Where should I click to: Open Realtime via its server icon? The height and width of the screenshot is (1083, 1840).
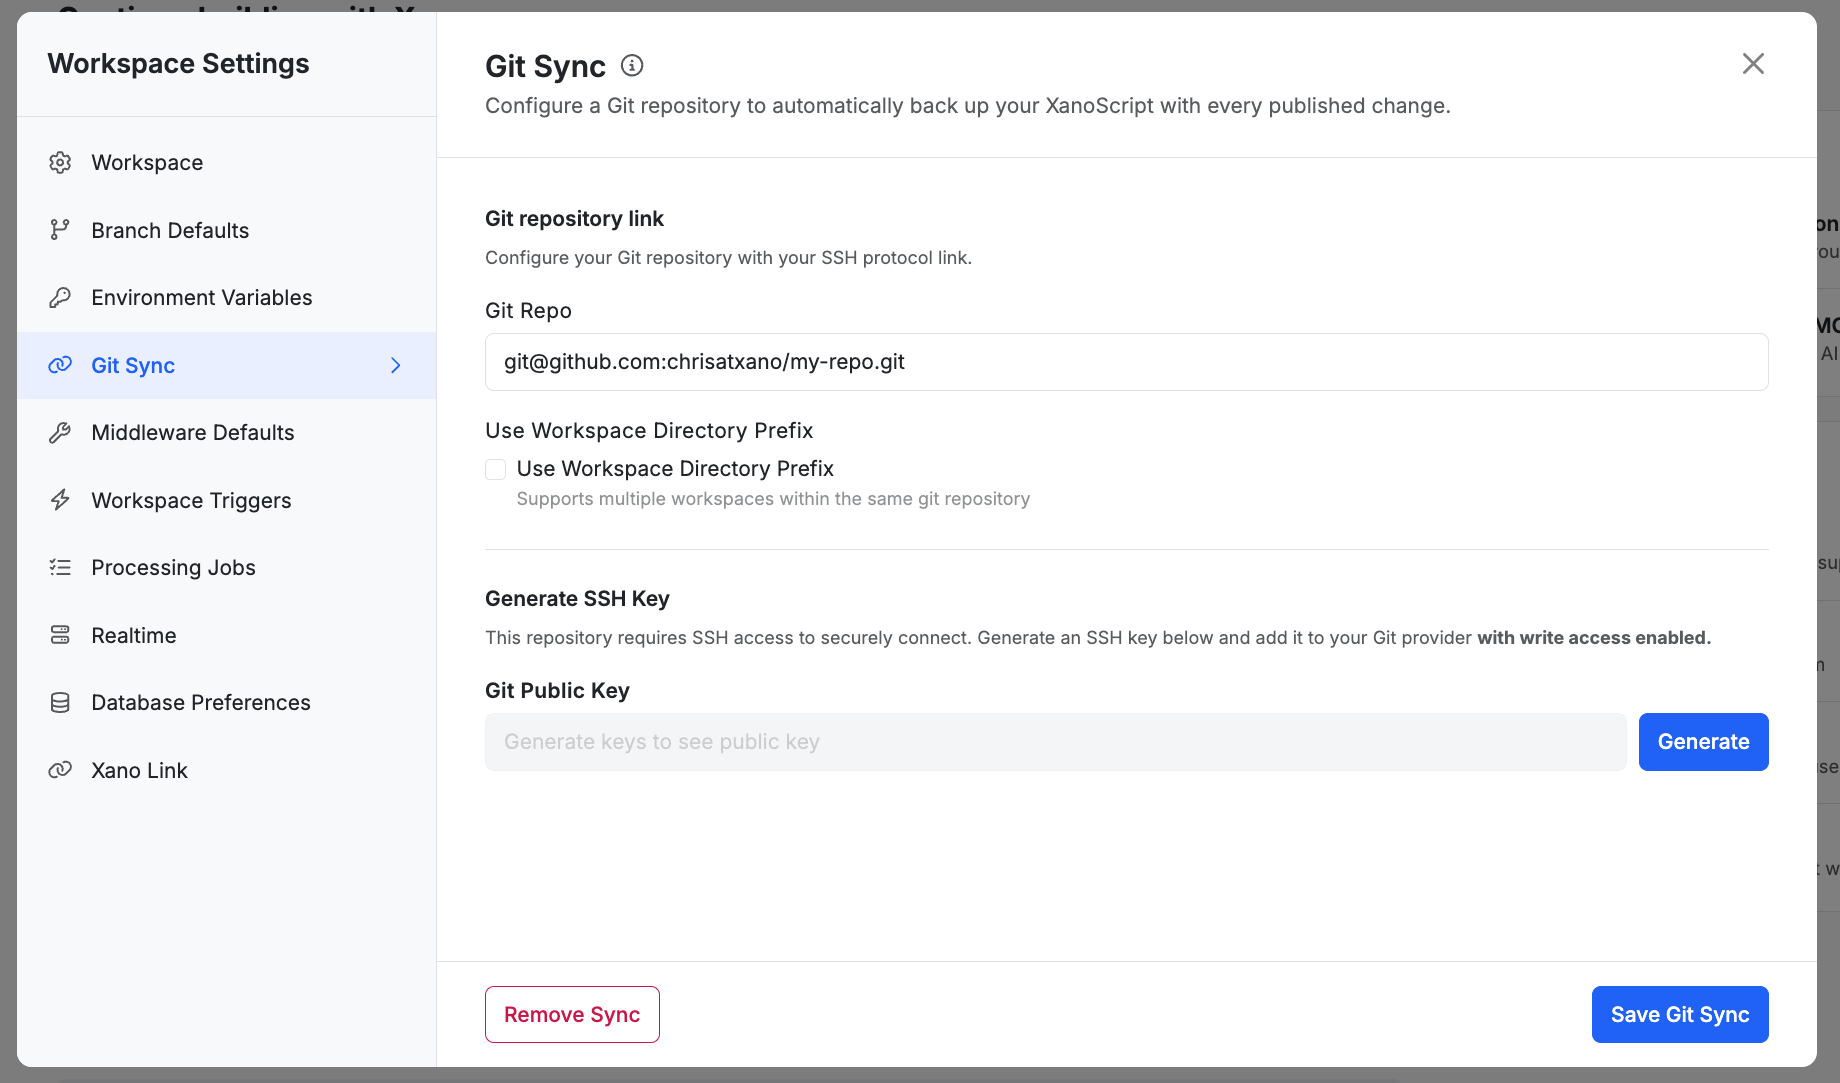point(61,635)
